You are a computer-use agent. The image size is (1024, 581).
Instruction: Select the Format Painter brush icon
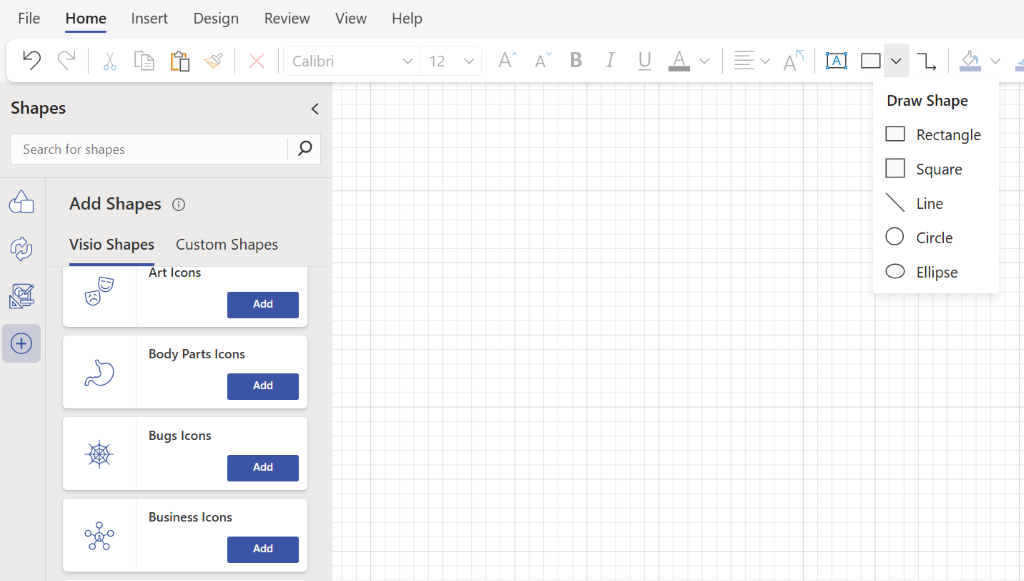(214, 61)
